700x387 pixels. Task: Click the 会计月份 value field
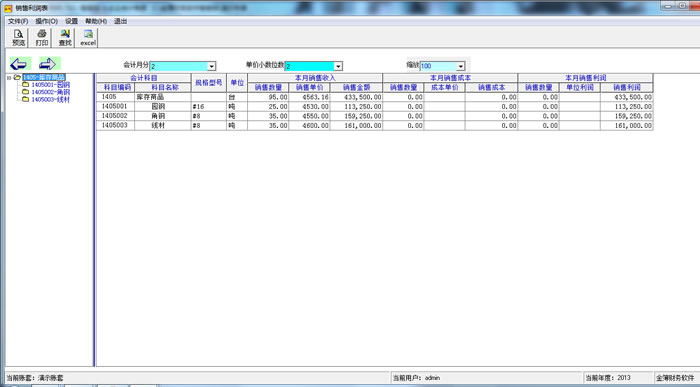coord(179,66)
